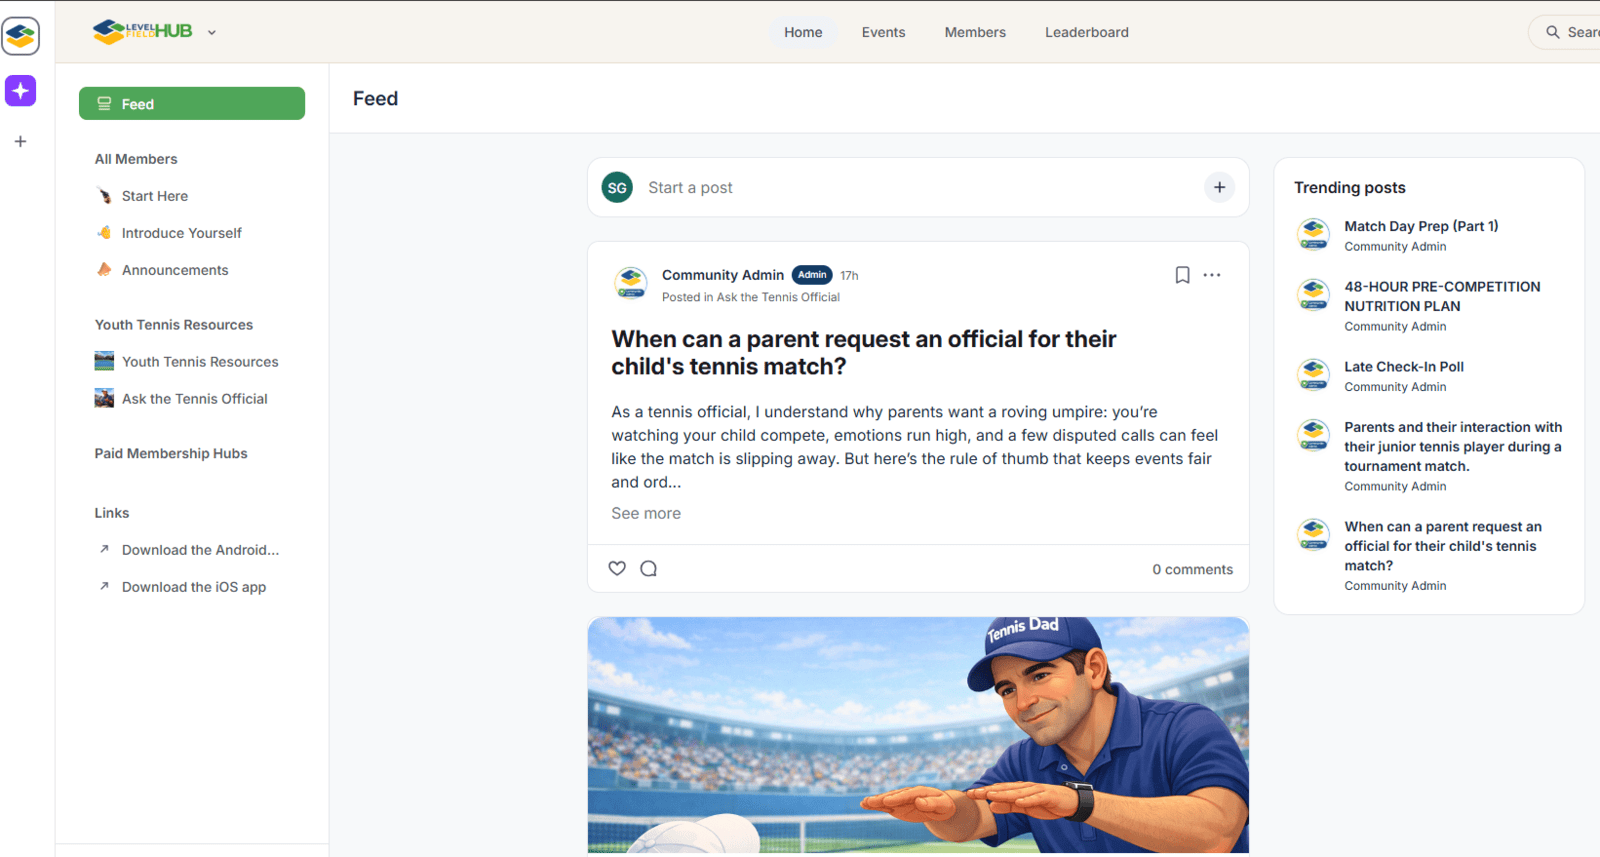Click the Start a post field
The width and height of the screenshot is (1600, 857).
tap(900, 187)
